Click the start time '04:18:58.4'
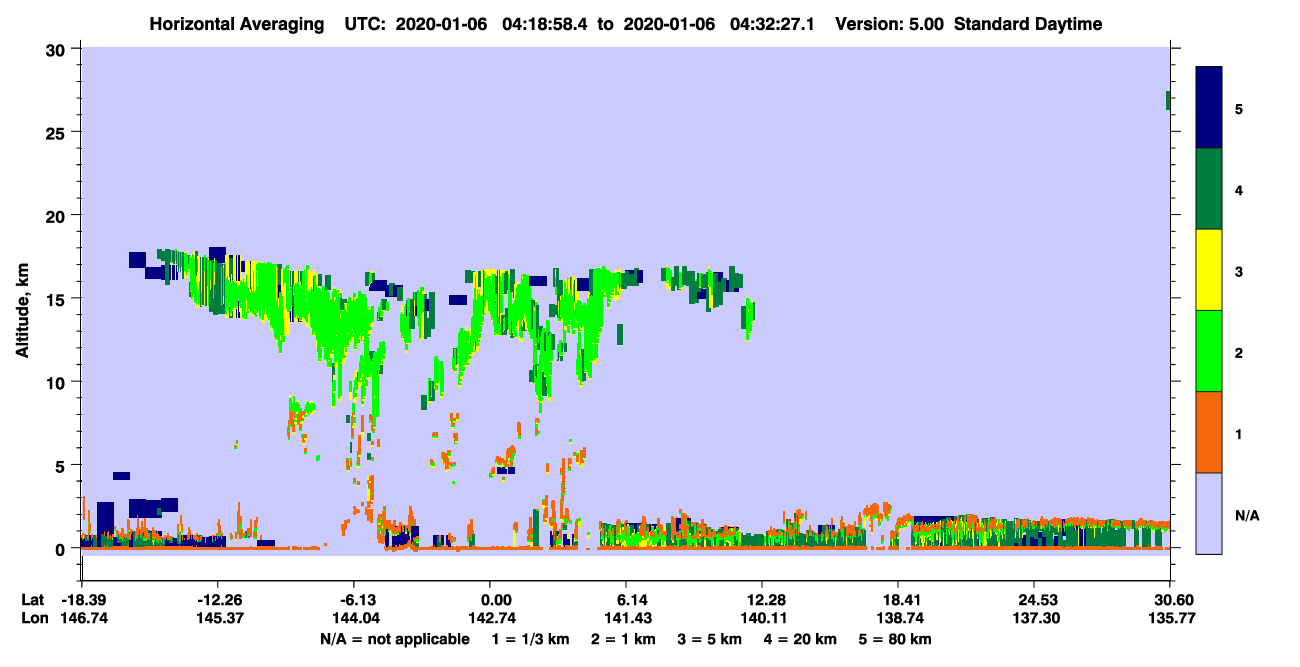The image size is (1300, 667). coord(547,24)
